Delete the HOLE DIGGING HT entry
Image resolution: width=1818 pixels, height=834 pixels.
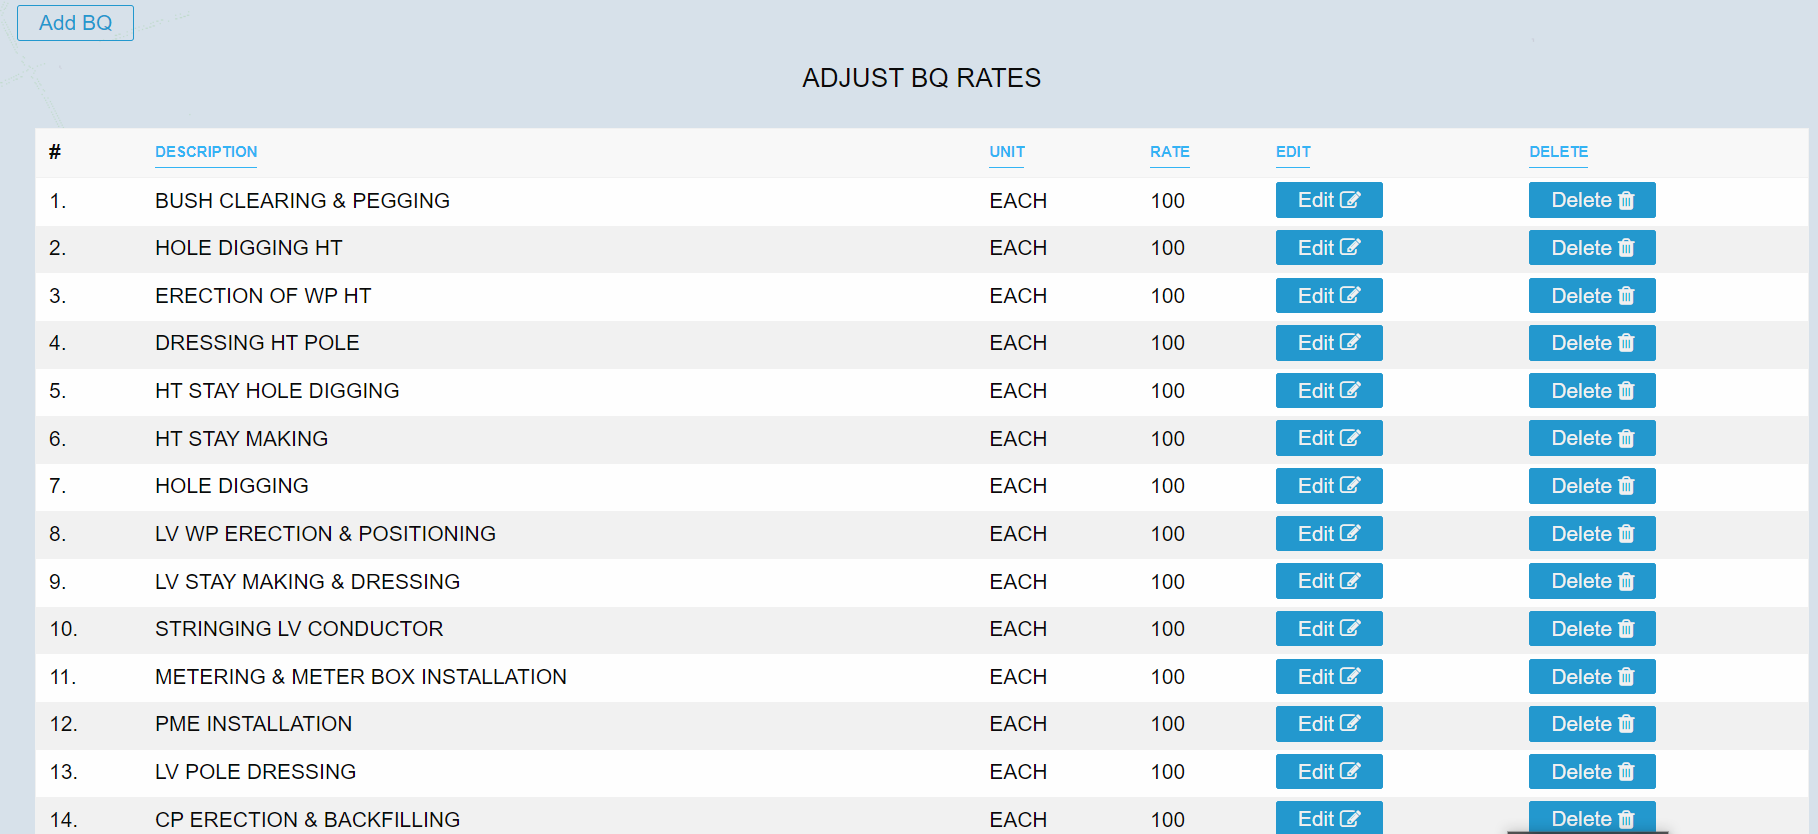(x=1592, y=248)
